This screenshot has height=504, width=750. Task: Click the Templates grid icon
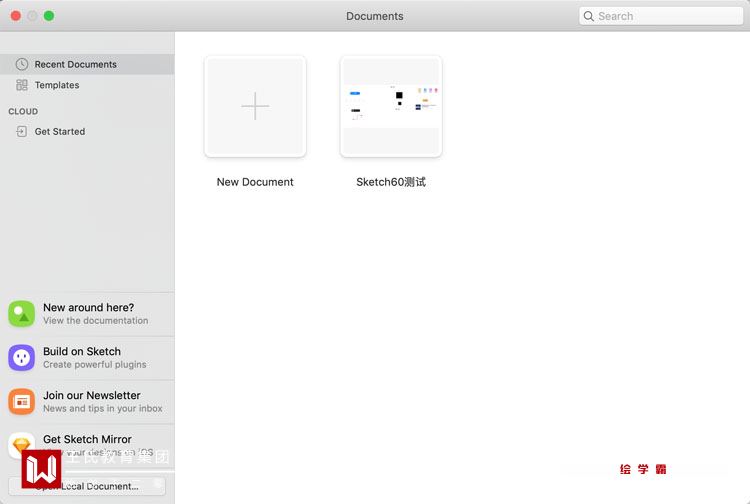[x=22, y=85]
